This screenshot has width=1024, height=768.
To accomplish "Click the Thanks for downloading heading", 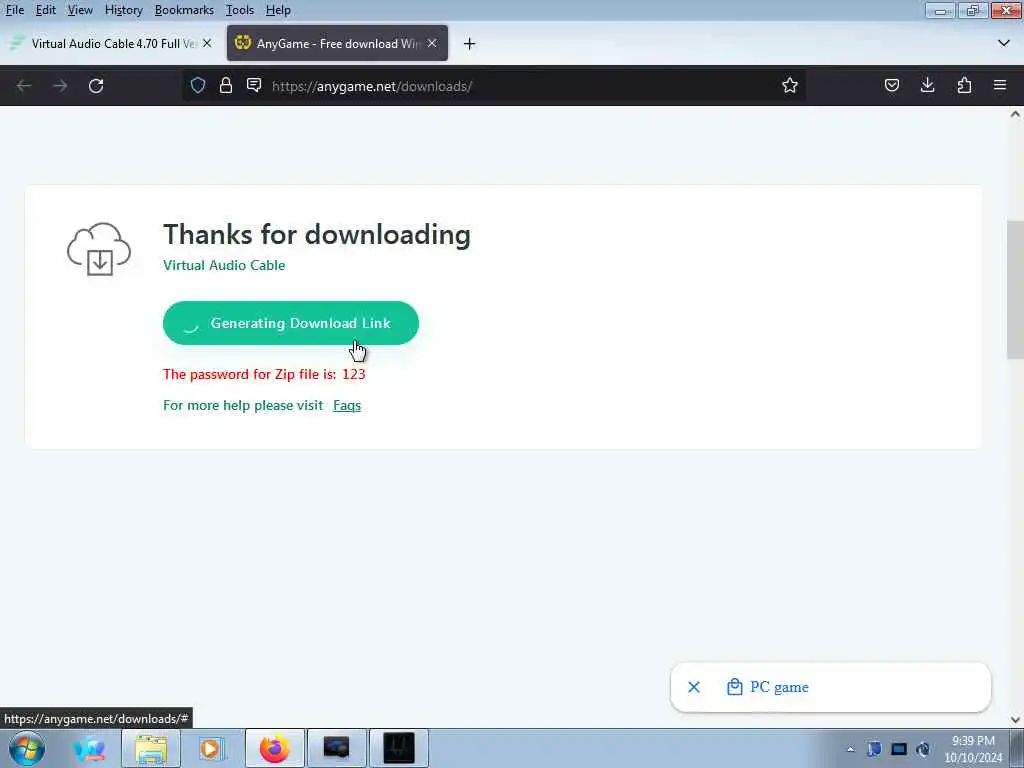I will 317,234.
